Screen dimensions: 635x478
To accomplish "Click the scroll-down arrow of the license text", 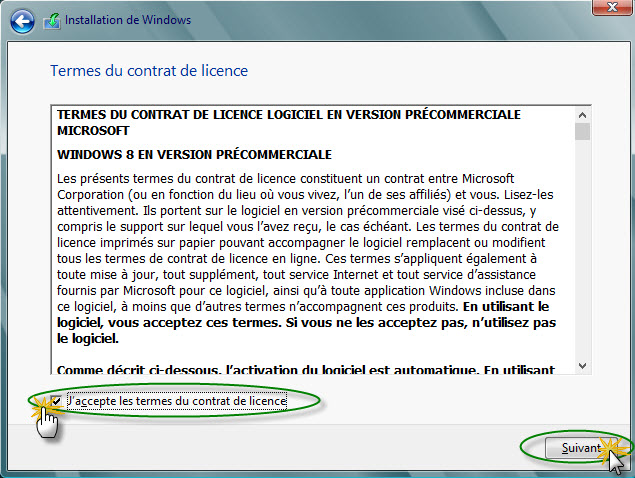I will coord(582,366).
